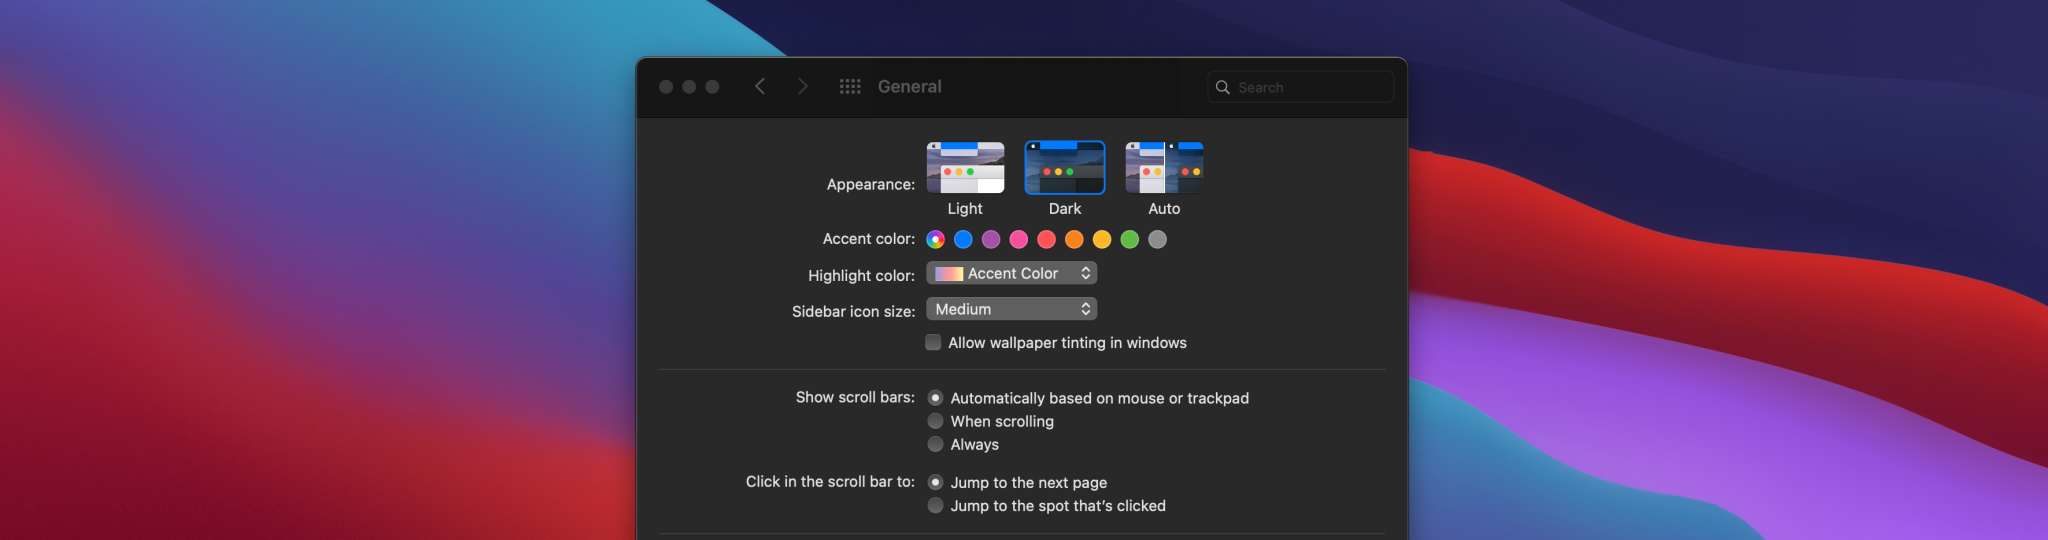Set accent color to green
Image resolution: width=2048 pixels, height=540 pixels.
pyautogui.click(x=1130, y=239)
